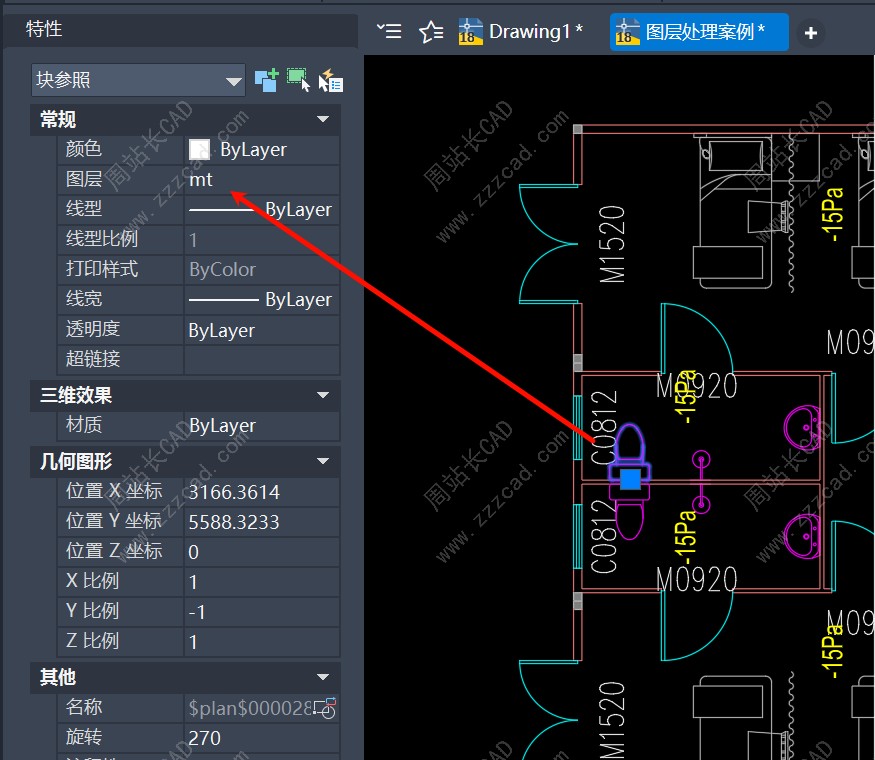Click the block name edit icon

[x=325, y=708]
